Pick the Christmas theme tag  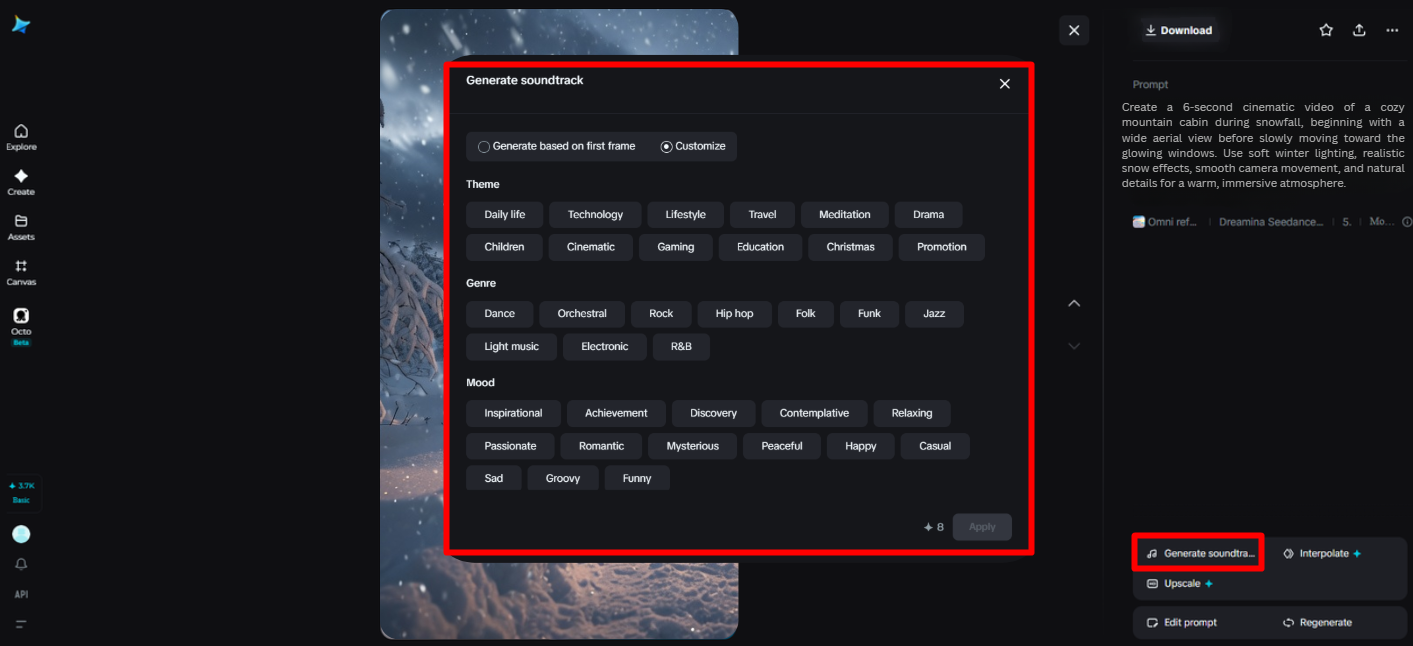(850, 247)
